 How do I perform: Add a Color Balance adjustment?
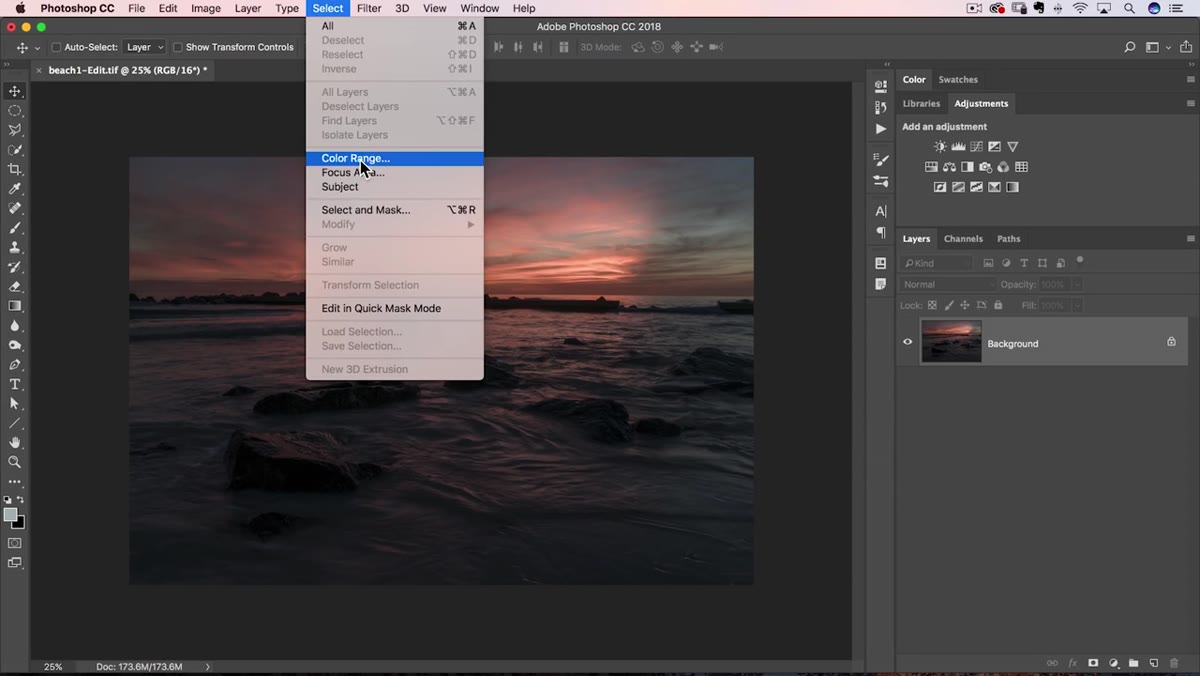coord(949,167)
